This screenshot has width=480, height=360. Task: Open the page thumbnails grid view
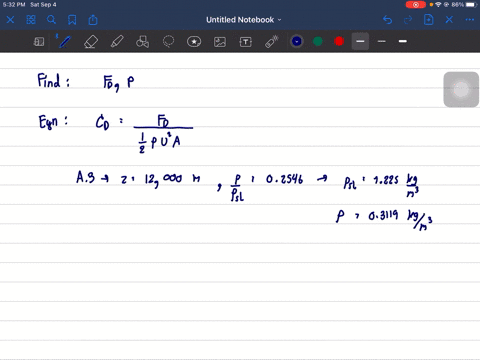(x=31, y=20)
